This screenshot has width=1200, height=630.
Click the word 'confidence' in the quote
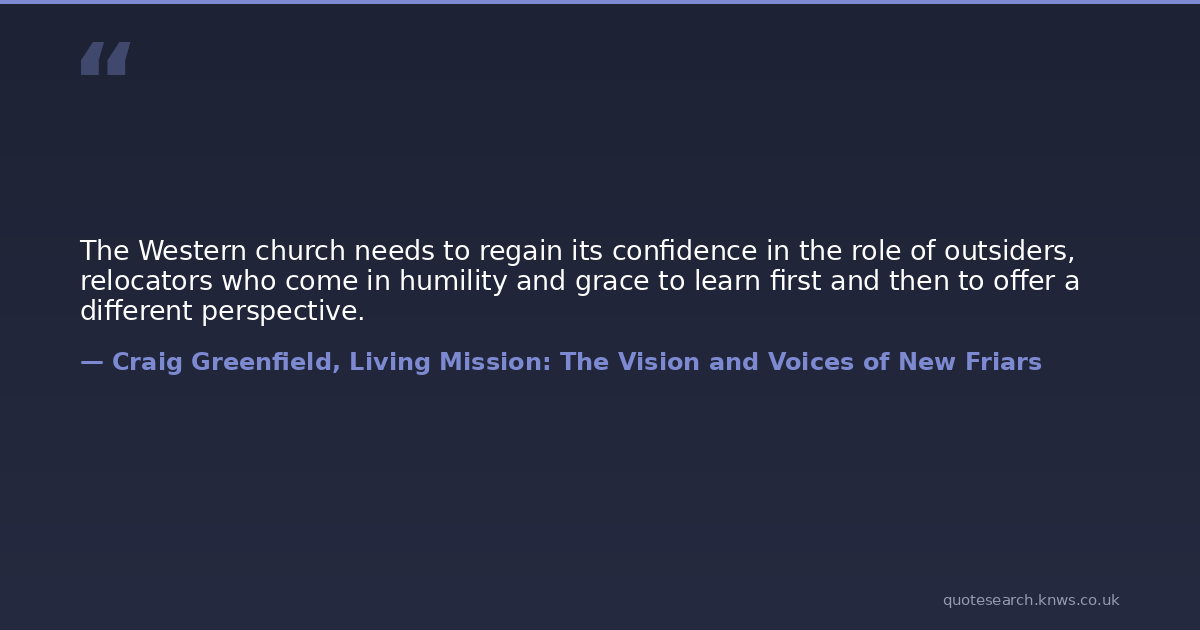tap(684, 251)
